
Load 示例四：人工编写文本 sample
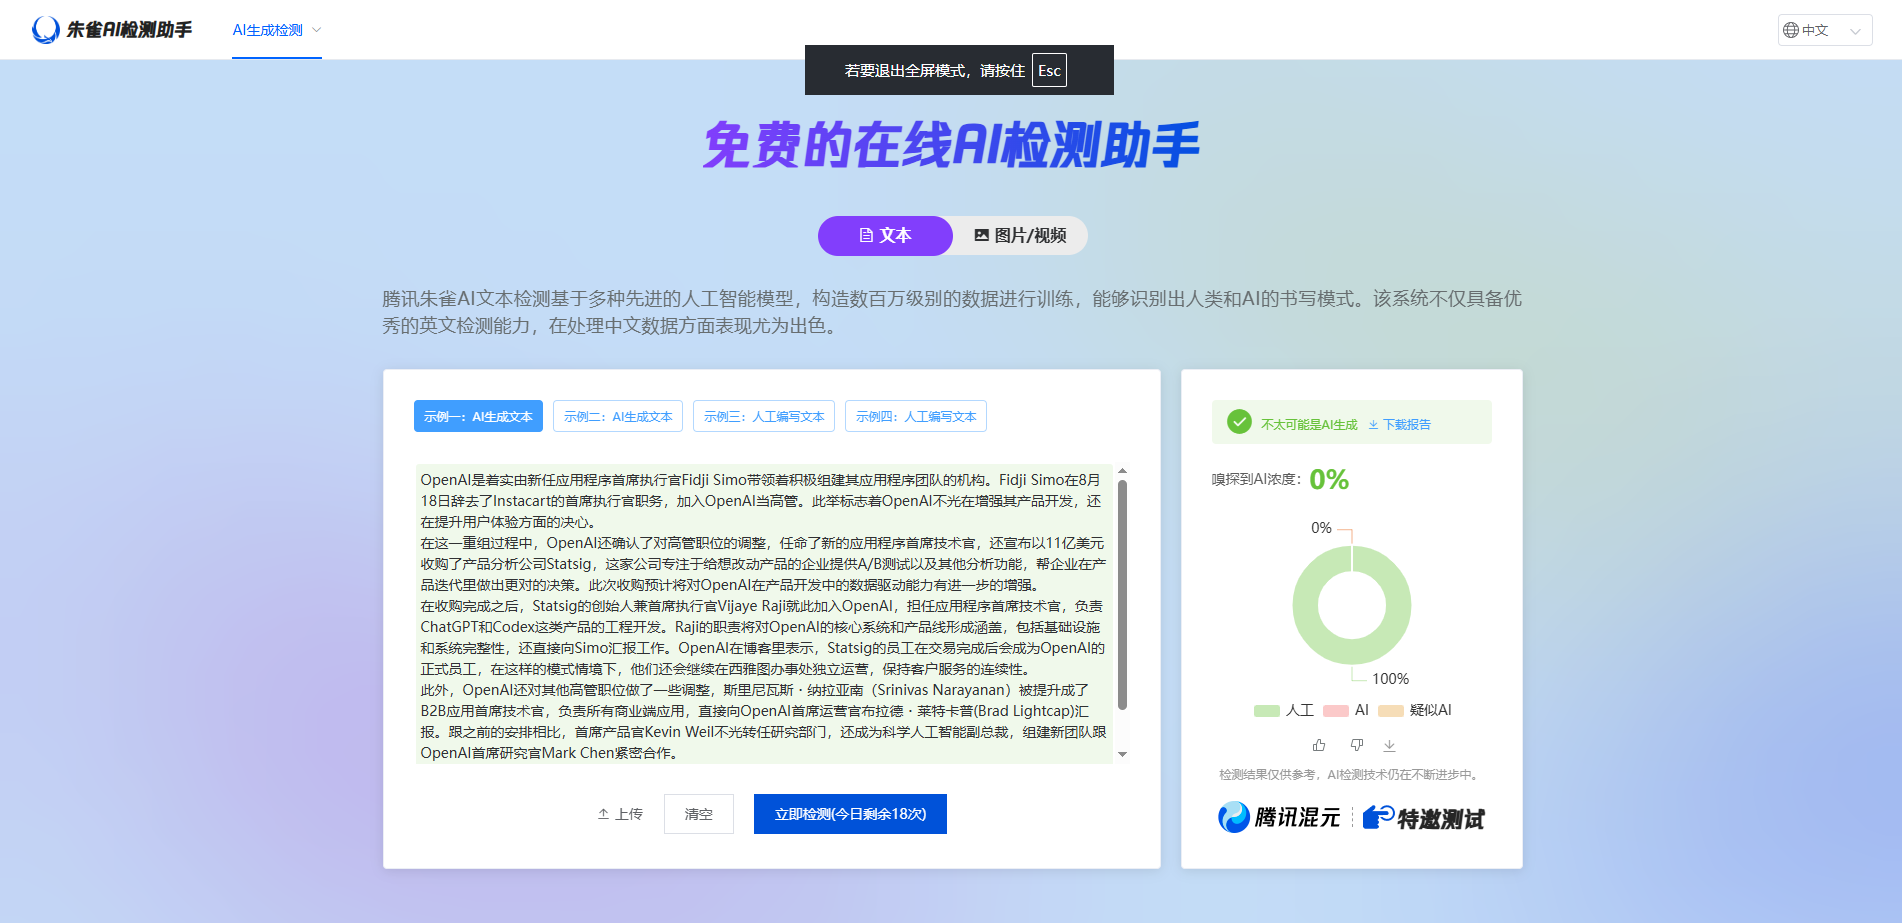point(916,416)
